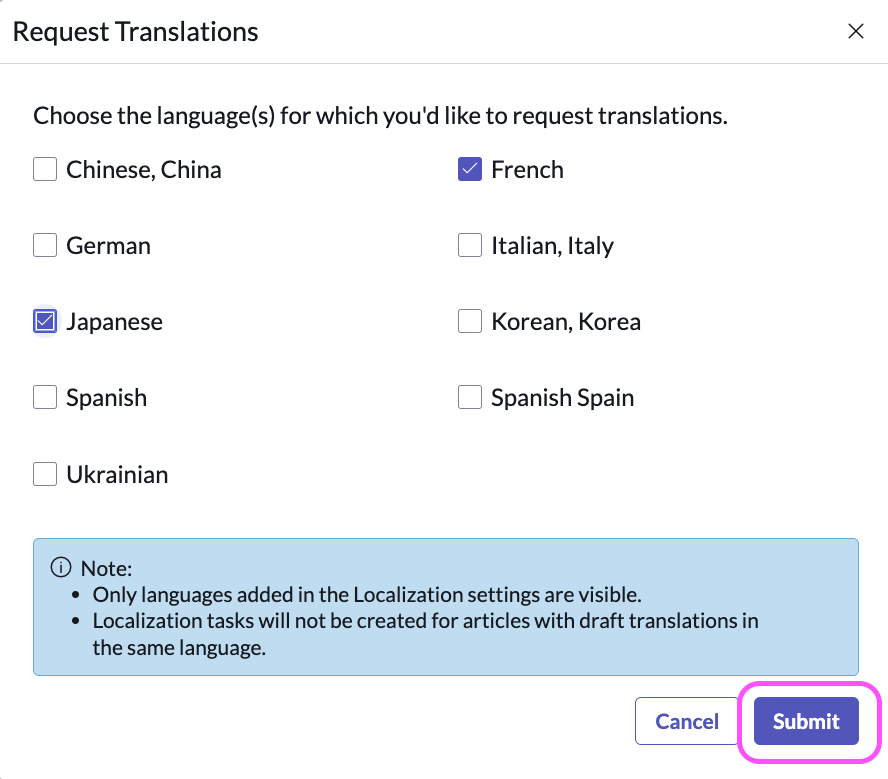Select Spanish Spain for translation

pos(469,397)
